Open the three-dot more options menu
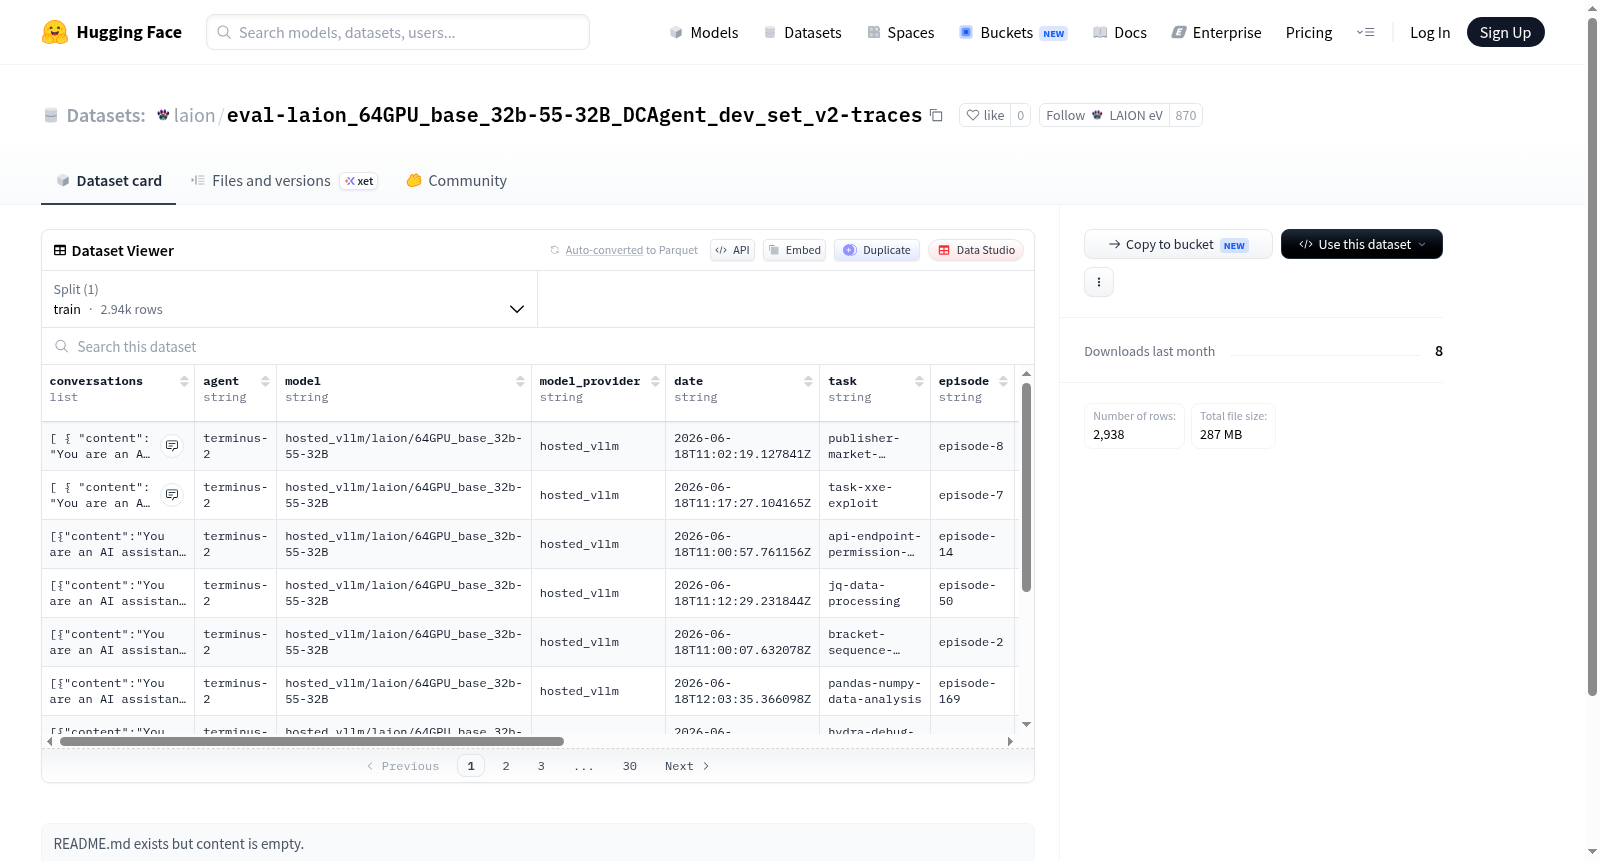The image size is (1600, 861). [x=1099, y=282]
